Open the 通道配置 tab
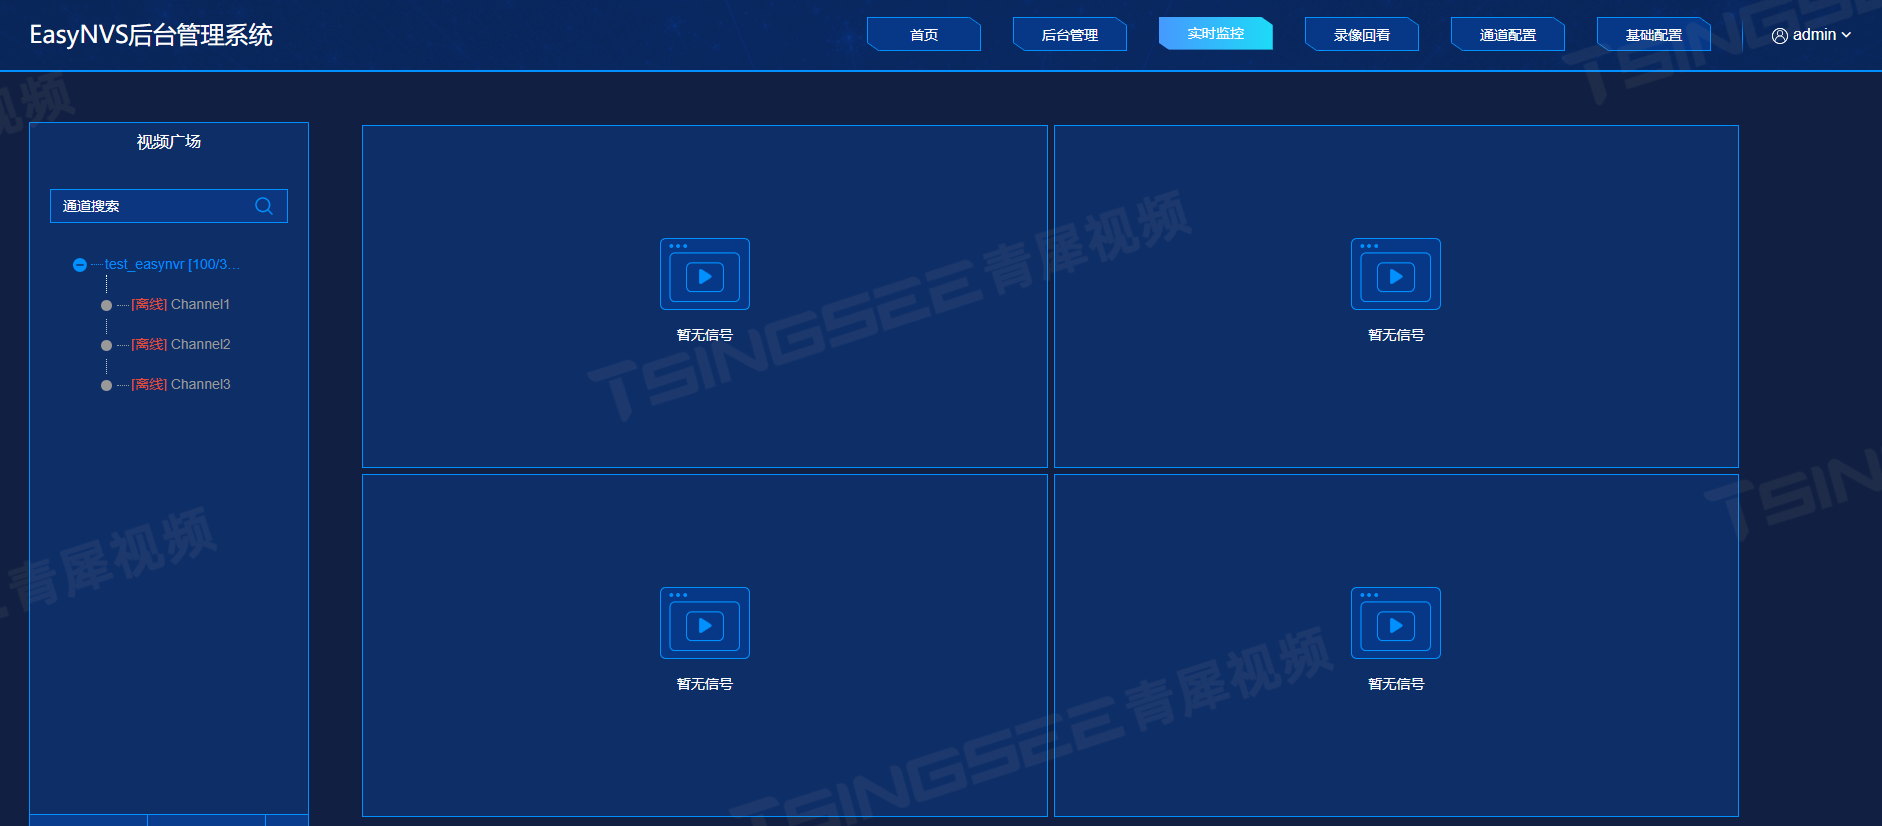Screen dimensions: 1882x826 (x=1508, y=34)
